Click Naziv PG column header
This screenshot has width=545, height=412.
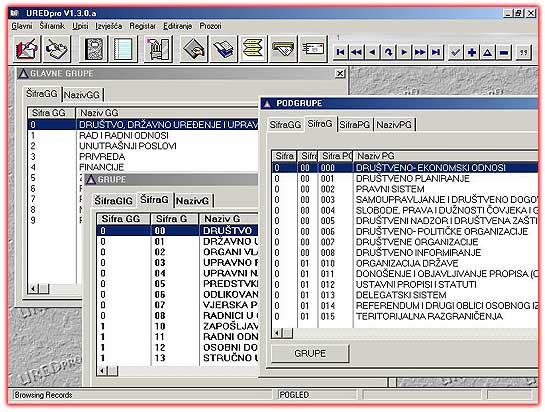click(x=446, y=156)
